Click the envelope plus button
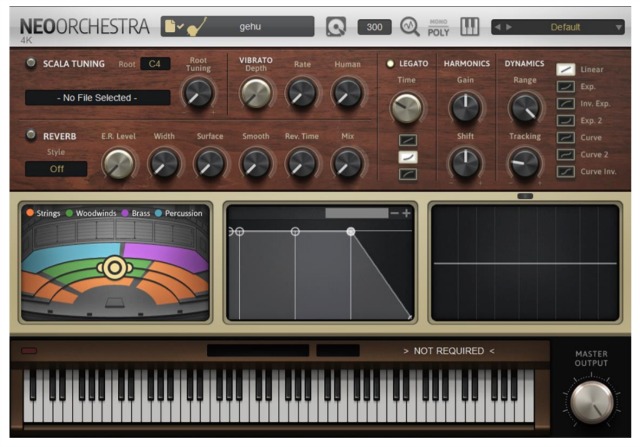Image resolution: width=640 pixels, height=447 pixels. click(406, 213)
